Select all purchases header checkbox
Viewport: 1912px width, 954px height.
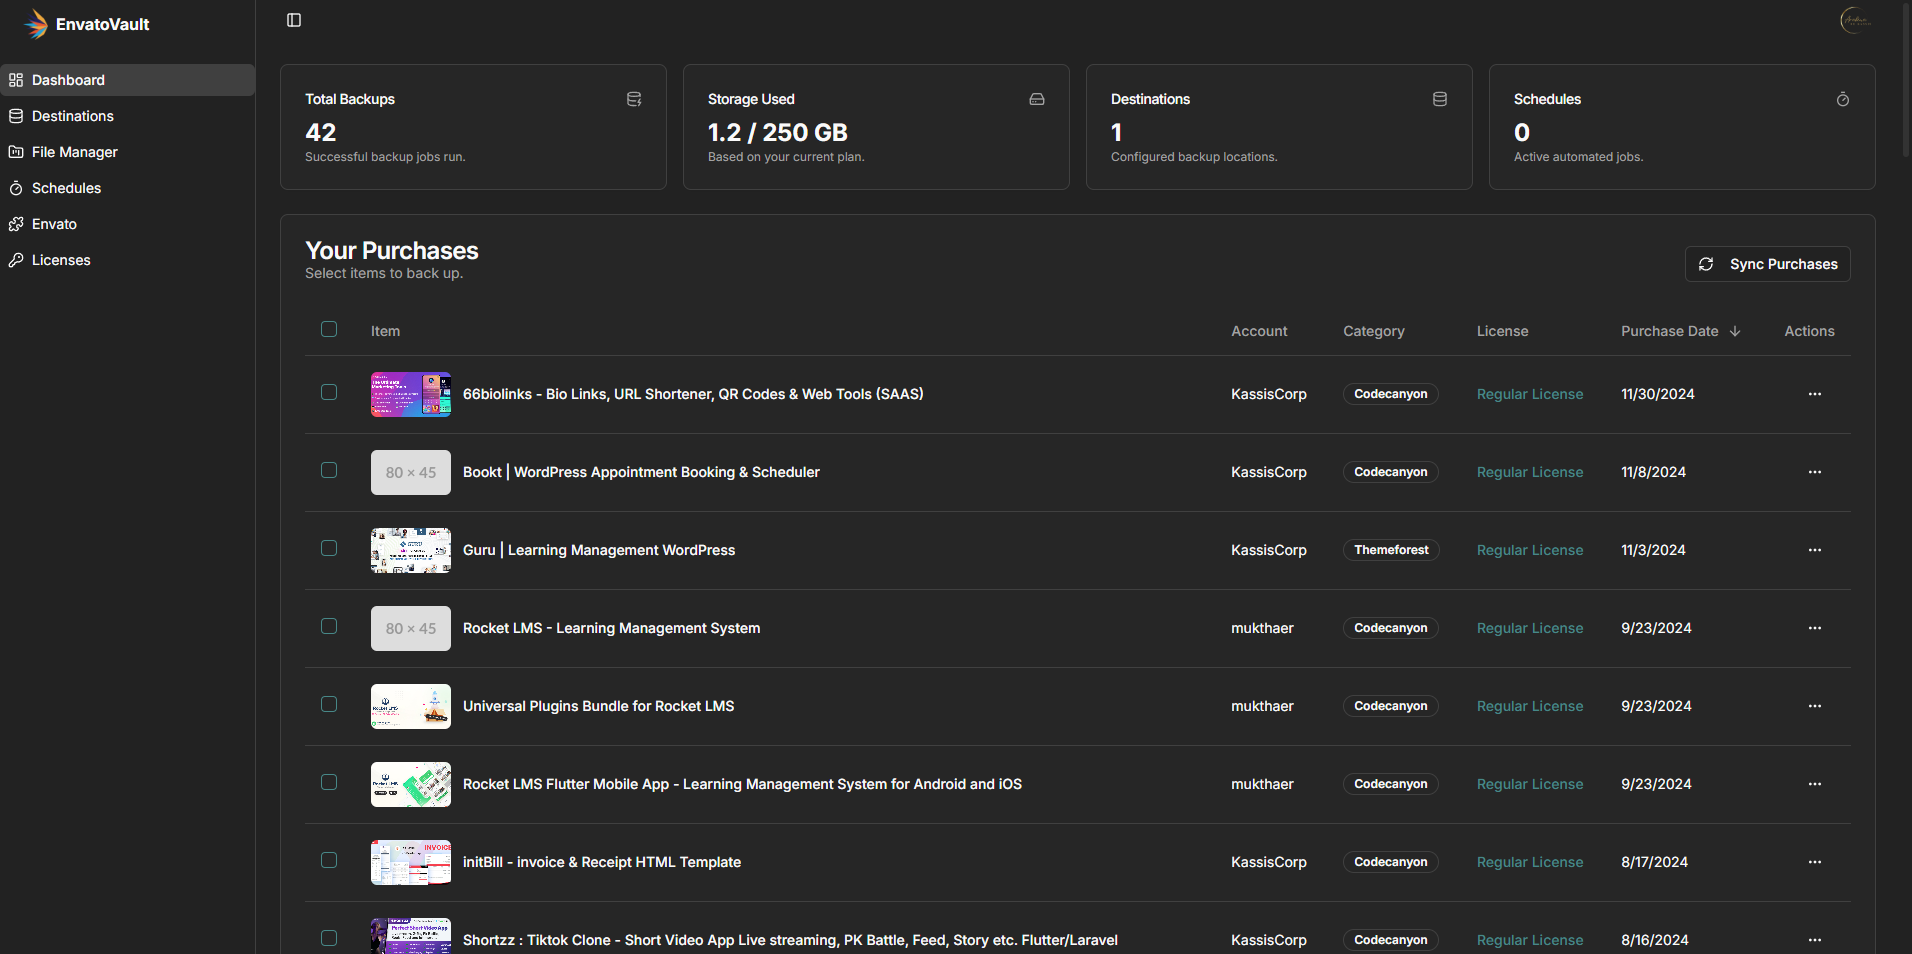(x=329, y=329)
